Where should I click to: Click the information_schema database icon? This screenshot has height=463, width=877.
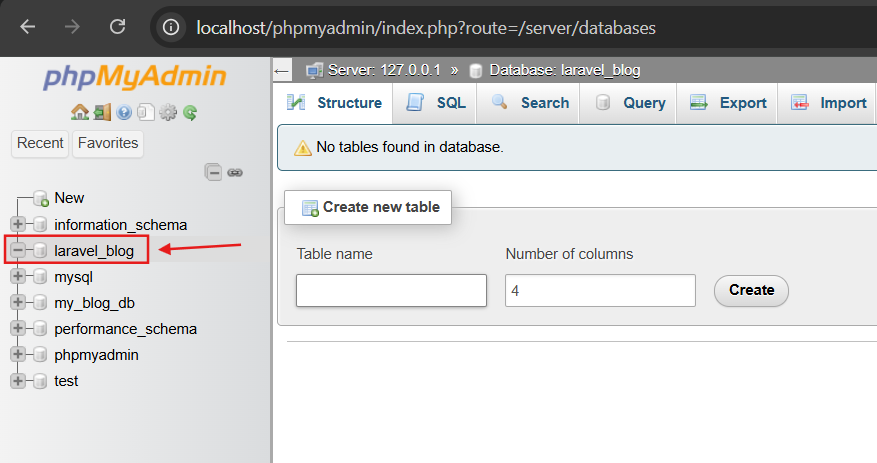tap(40, 224)
